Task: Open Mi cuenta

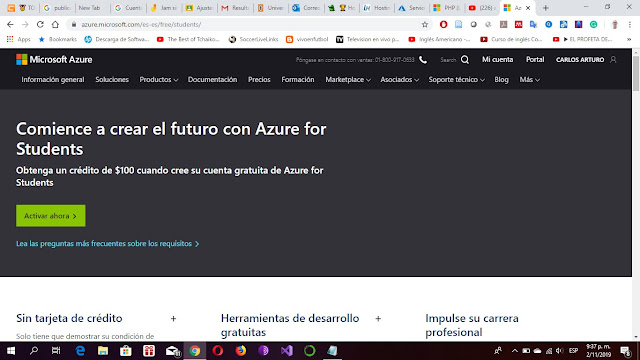Action: [x=497, y=60]
